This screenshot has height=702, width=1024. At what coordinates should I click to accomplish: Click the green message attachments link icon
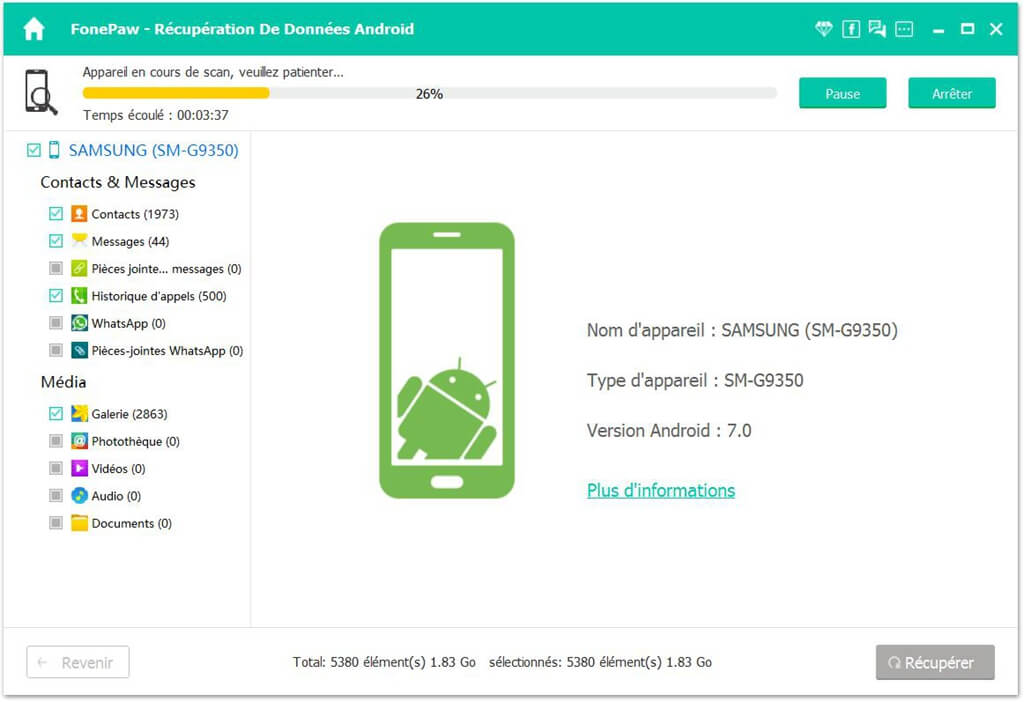(79, 268)
